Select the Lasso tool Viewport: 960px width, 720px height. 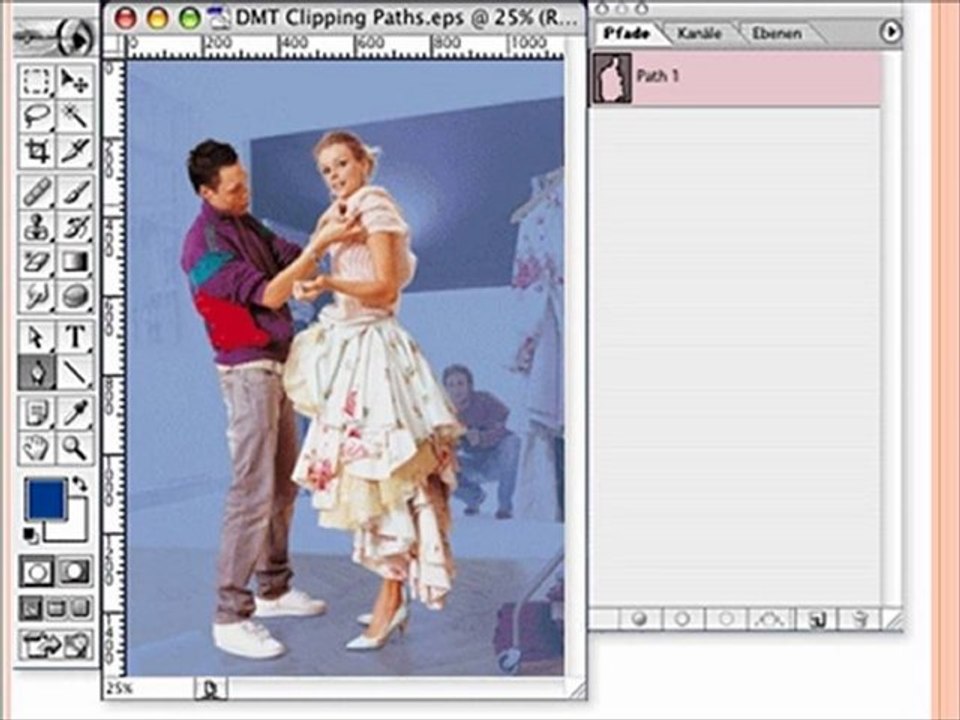[x=37, y=115]
